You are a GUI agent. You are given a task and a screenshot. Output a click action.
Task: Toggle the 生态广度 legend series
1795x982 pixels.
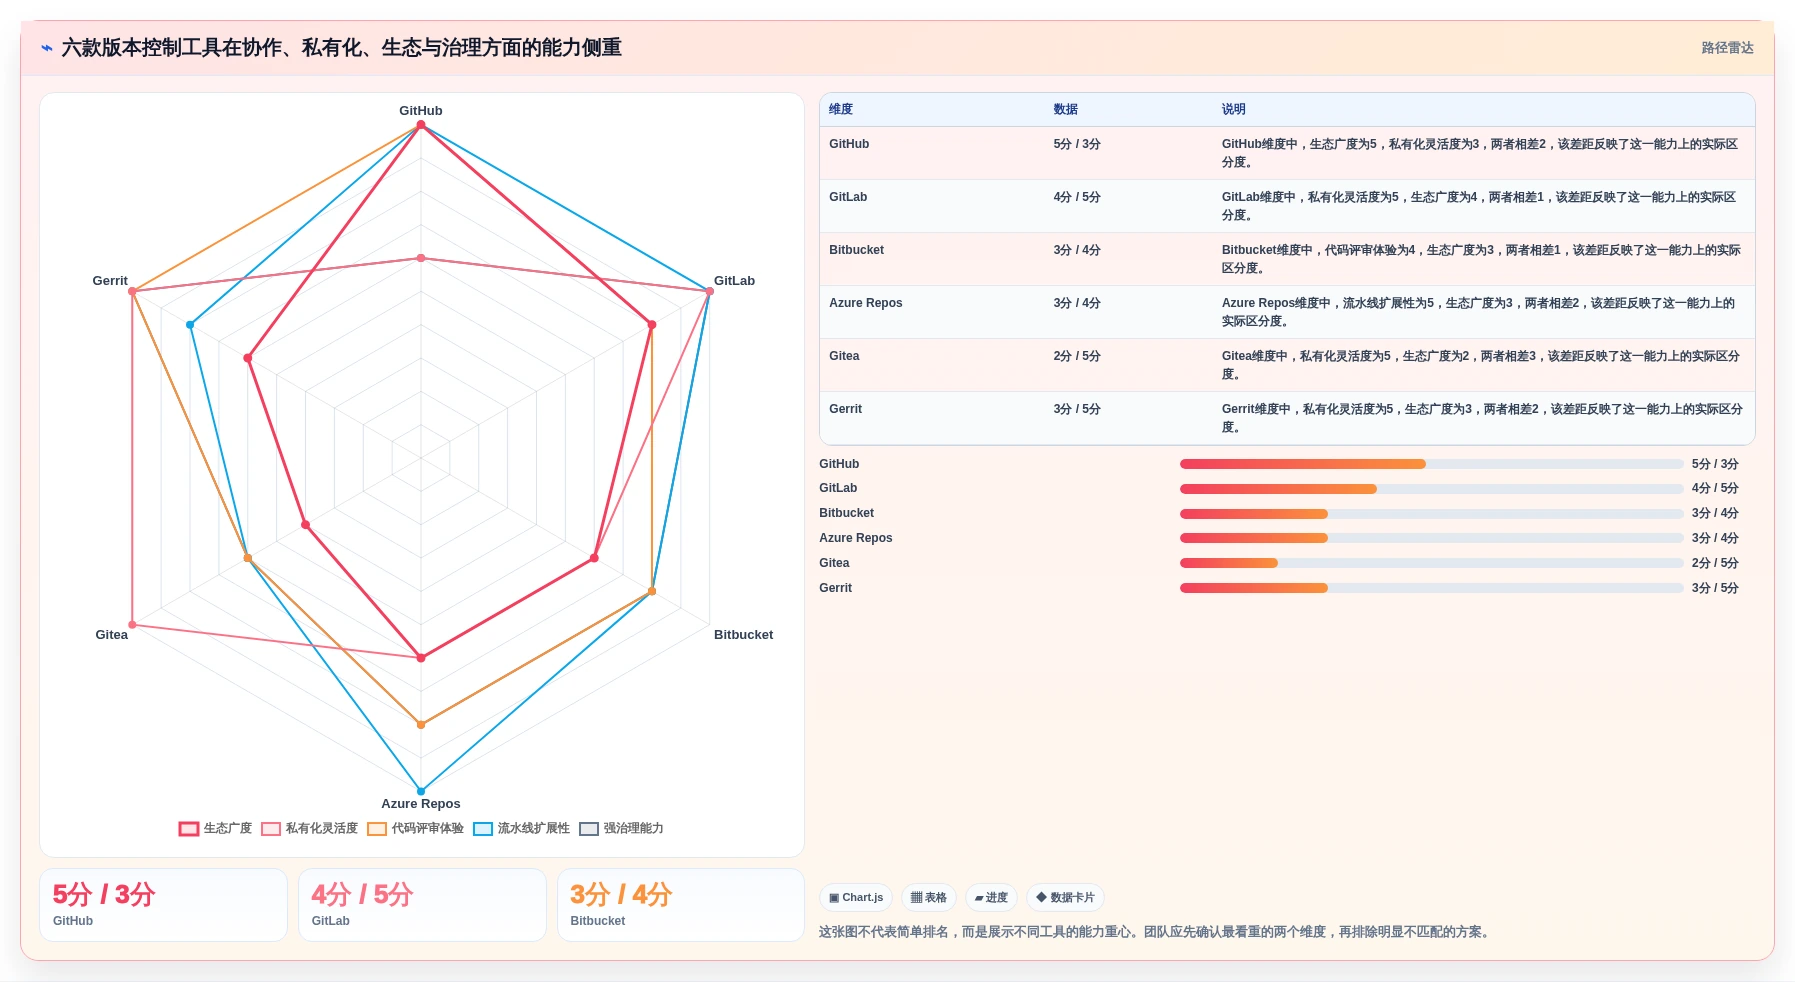[216, 828]
